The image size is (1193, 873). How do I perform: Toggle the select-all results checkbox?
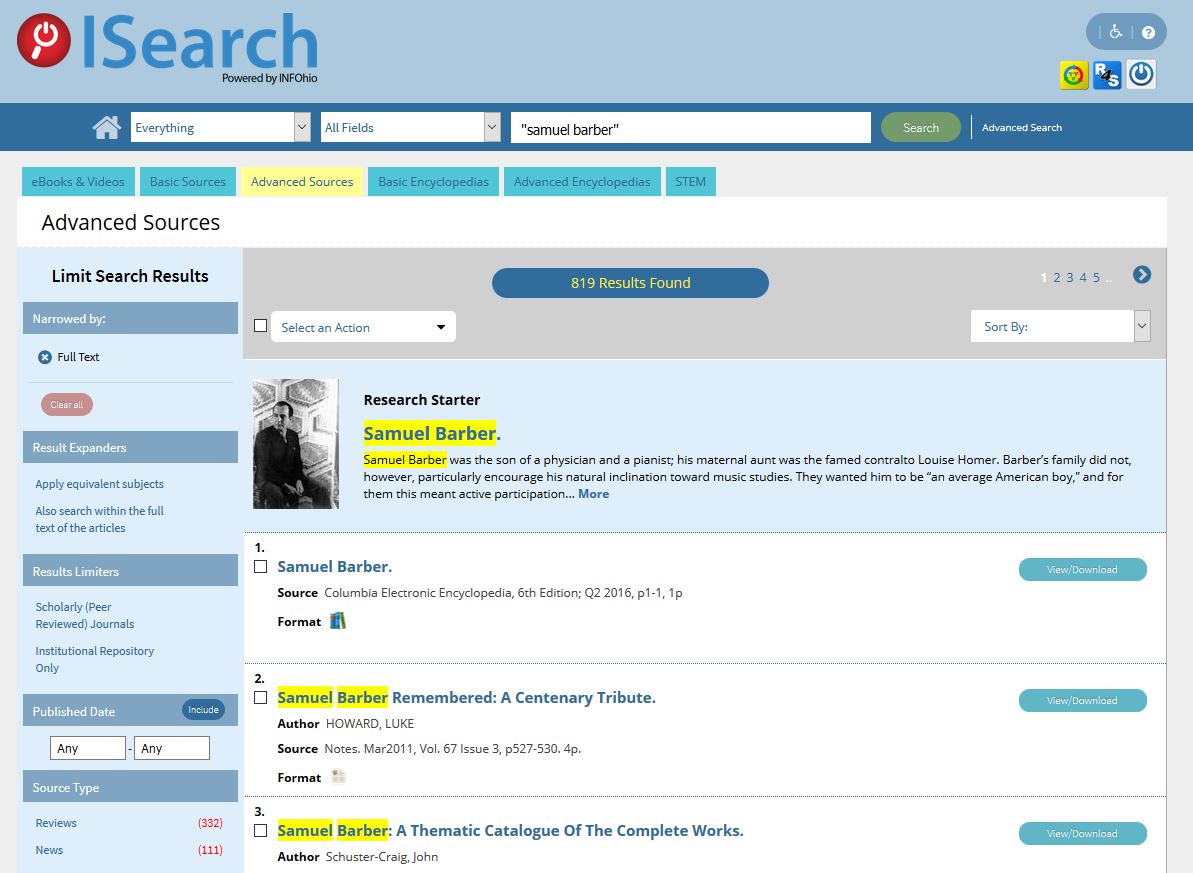pos(260,326)
